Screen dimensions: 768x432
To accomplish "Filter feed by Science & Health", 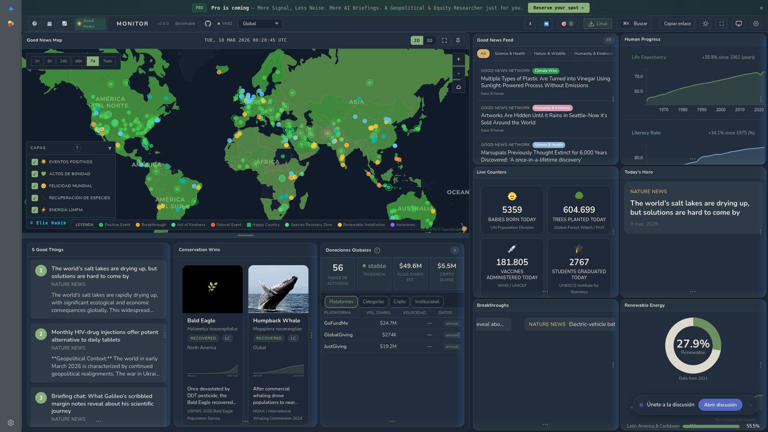I will pos(509,53).
